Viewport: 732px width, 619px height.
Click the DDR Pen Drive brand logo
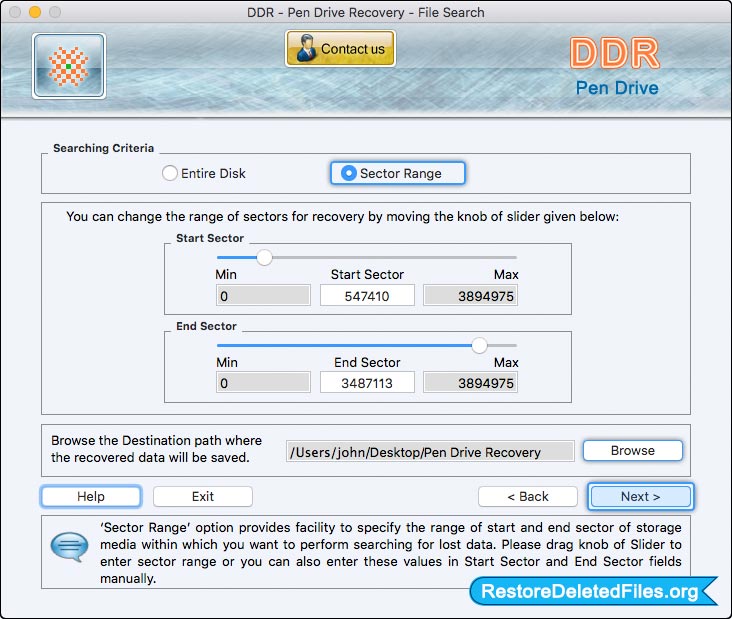[616, 67]
